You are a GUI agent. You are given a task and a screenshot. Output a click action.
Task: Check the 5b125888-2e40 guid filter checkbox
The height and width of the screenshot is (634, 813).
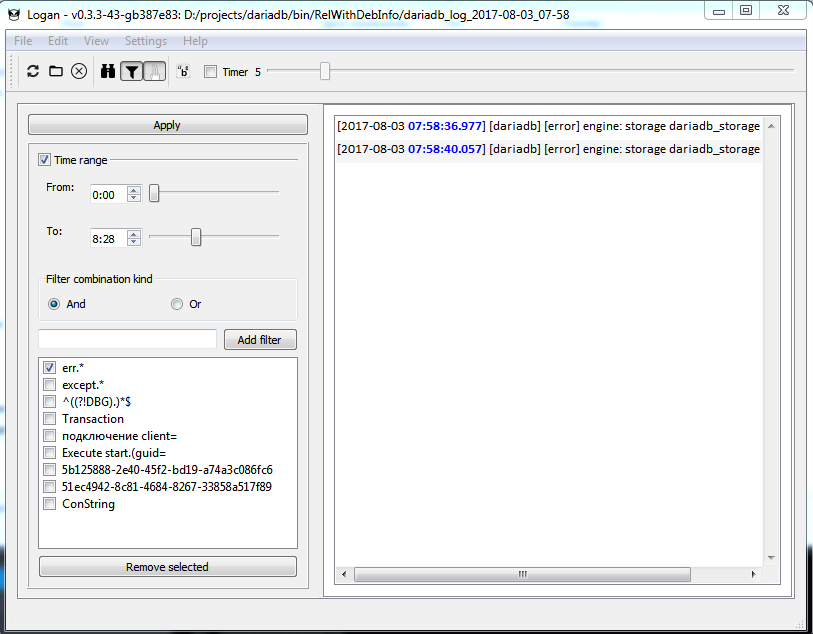click(x=49, y=470)
